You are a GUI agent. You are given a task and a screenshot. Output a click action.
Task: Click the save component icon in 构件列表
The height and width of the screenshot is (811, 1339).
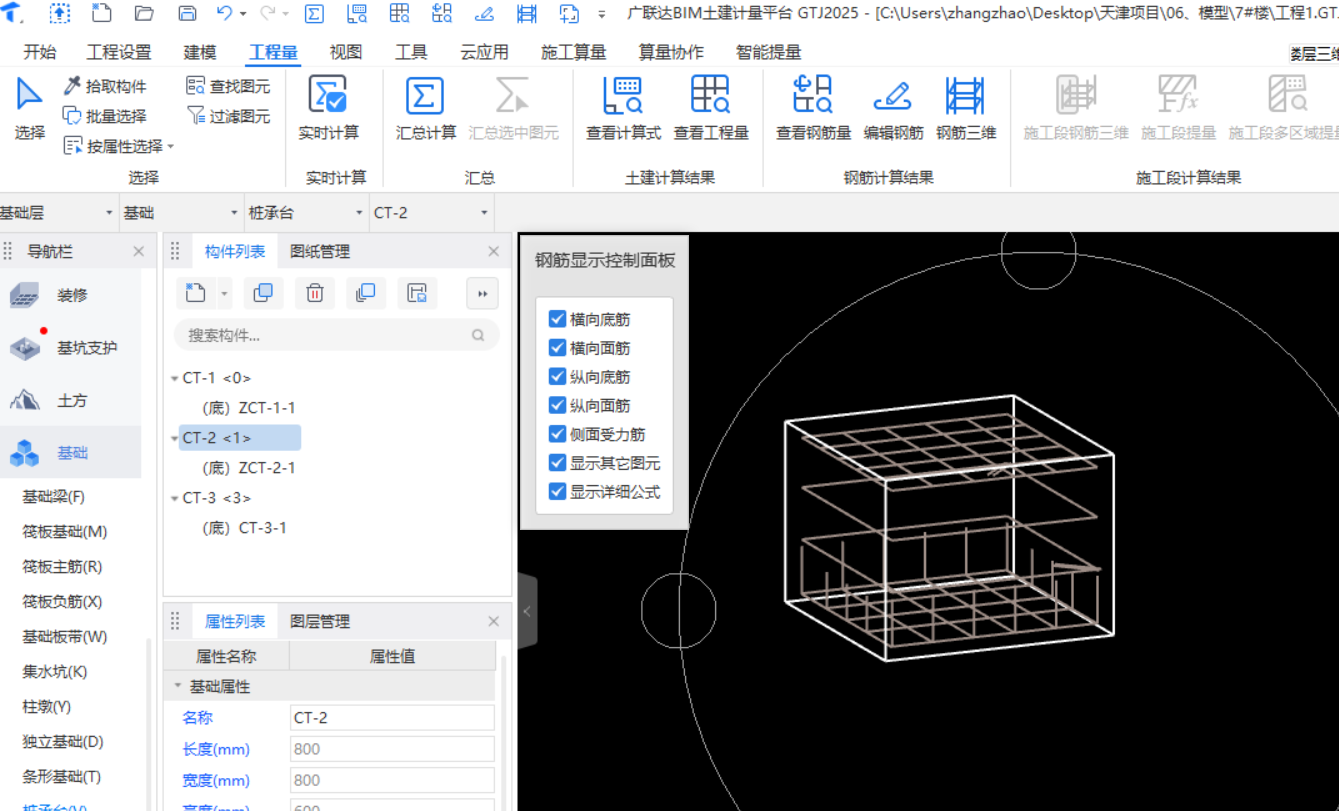point(418,293)
